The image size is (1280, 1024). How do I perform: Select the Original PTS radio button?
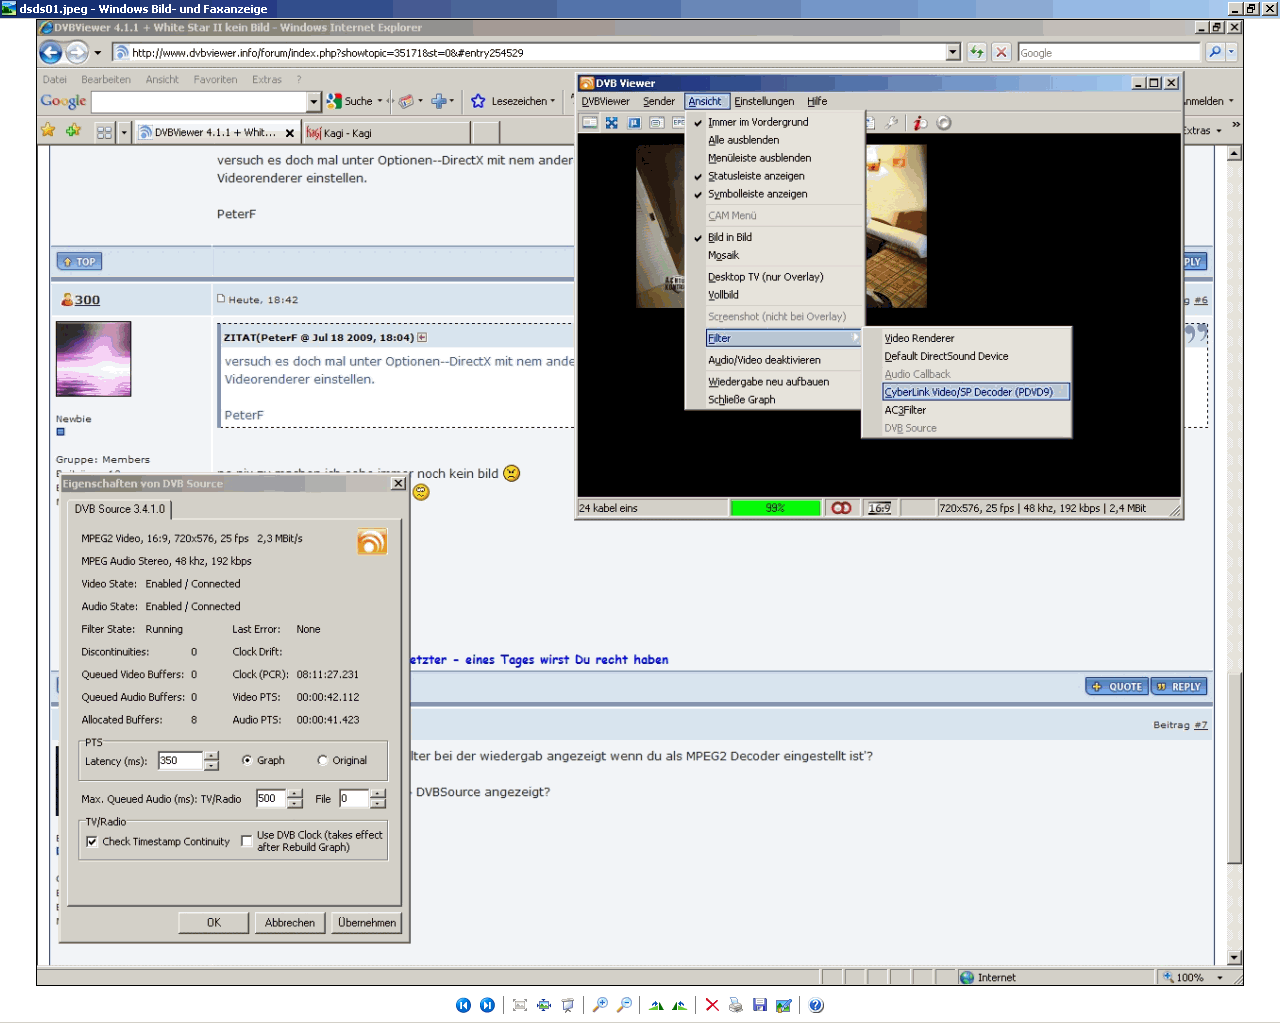tap(323, 760)
